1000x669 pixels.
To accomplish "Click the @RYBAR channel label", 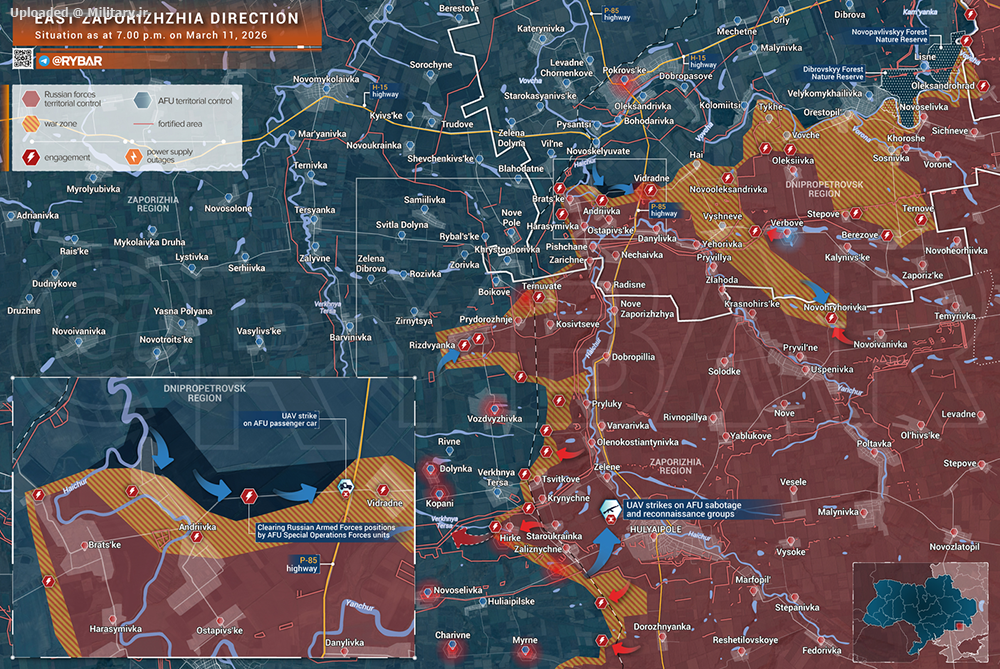I will pos(76,61).
